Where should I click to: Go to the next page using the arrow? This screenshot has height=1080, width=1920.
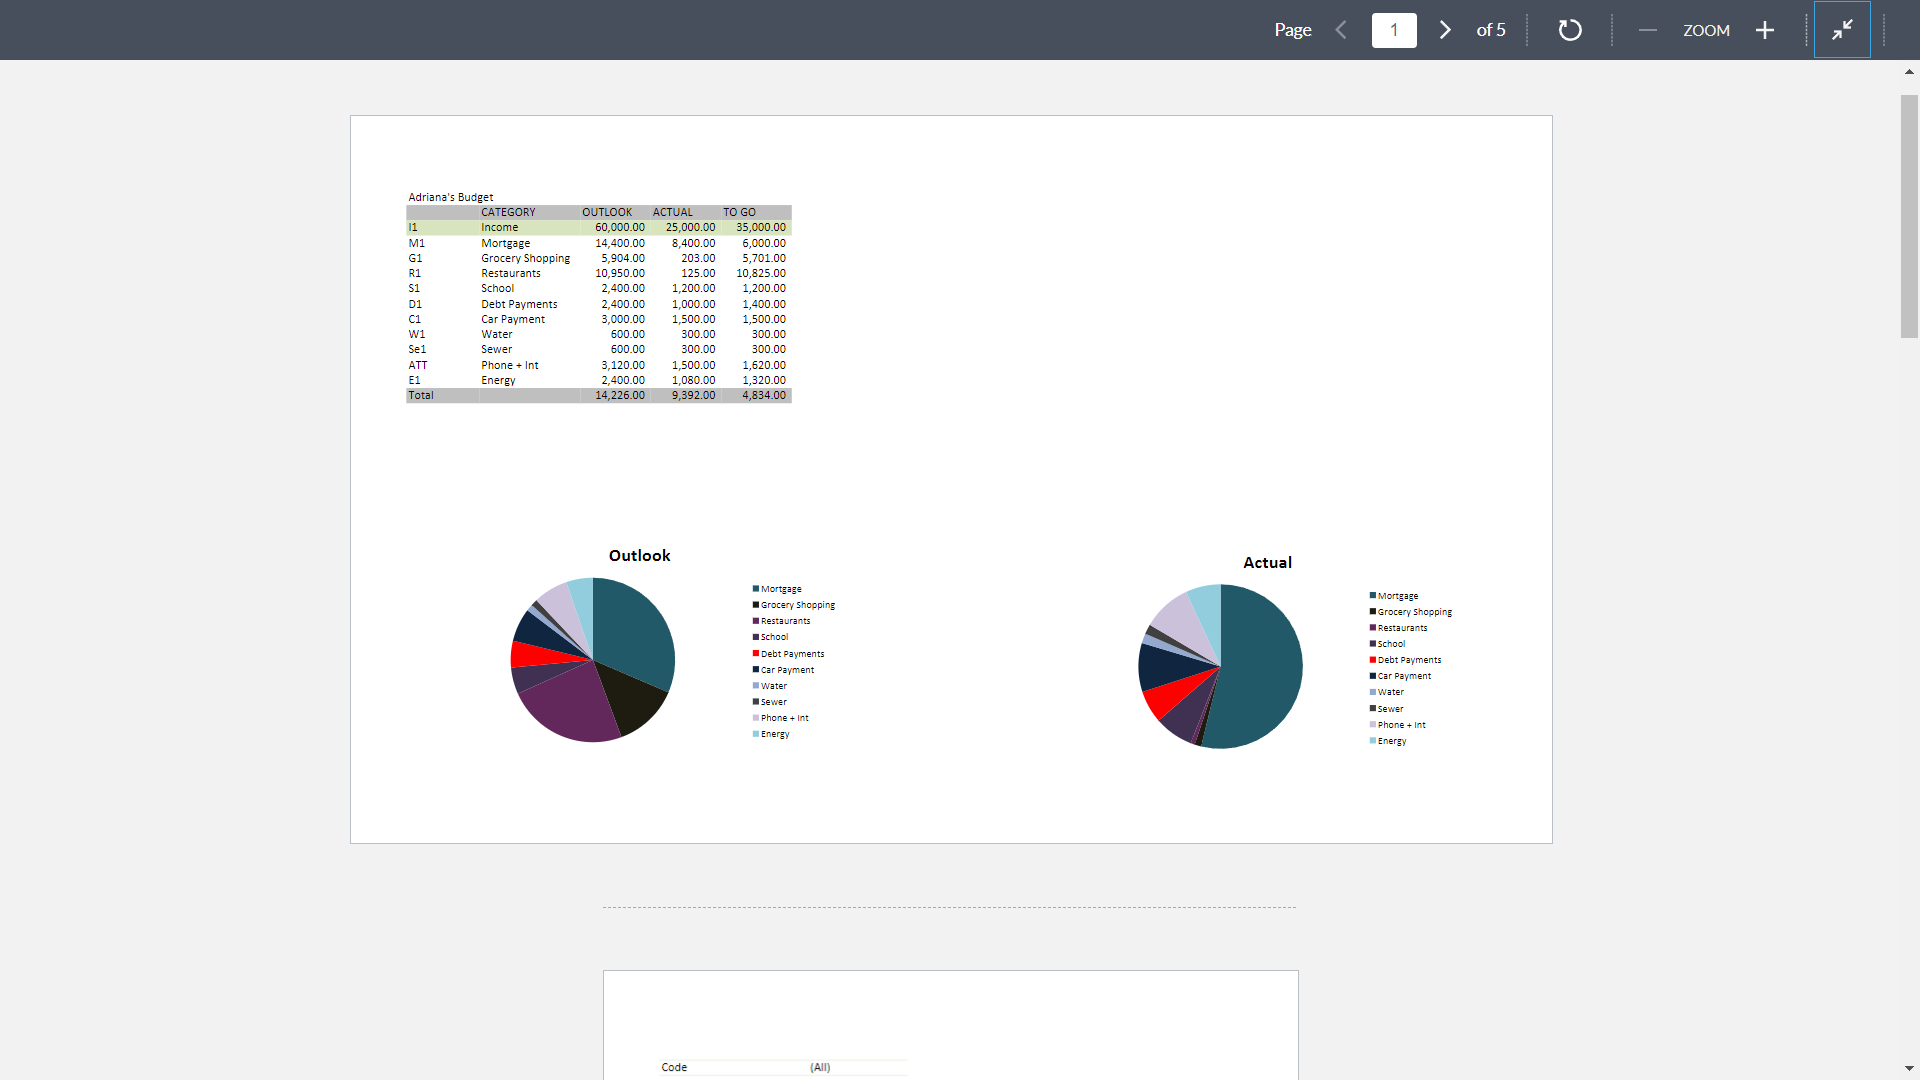1444,30
